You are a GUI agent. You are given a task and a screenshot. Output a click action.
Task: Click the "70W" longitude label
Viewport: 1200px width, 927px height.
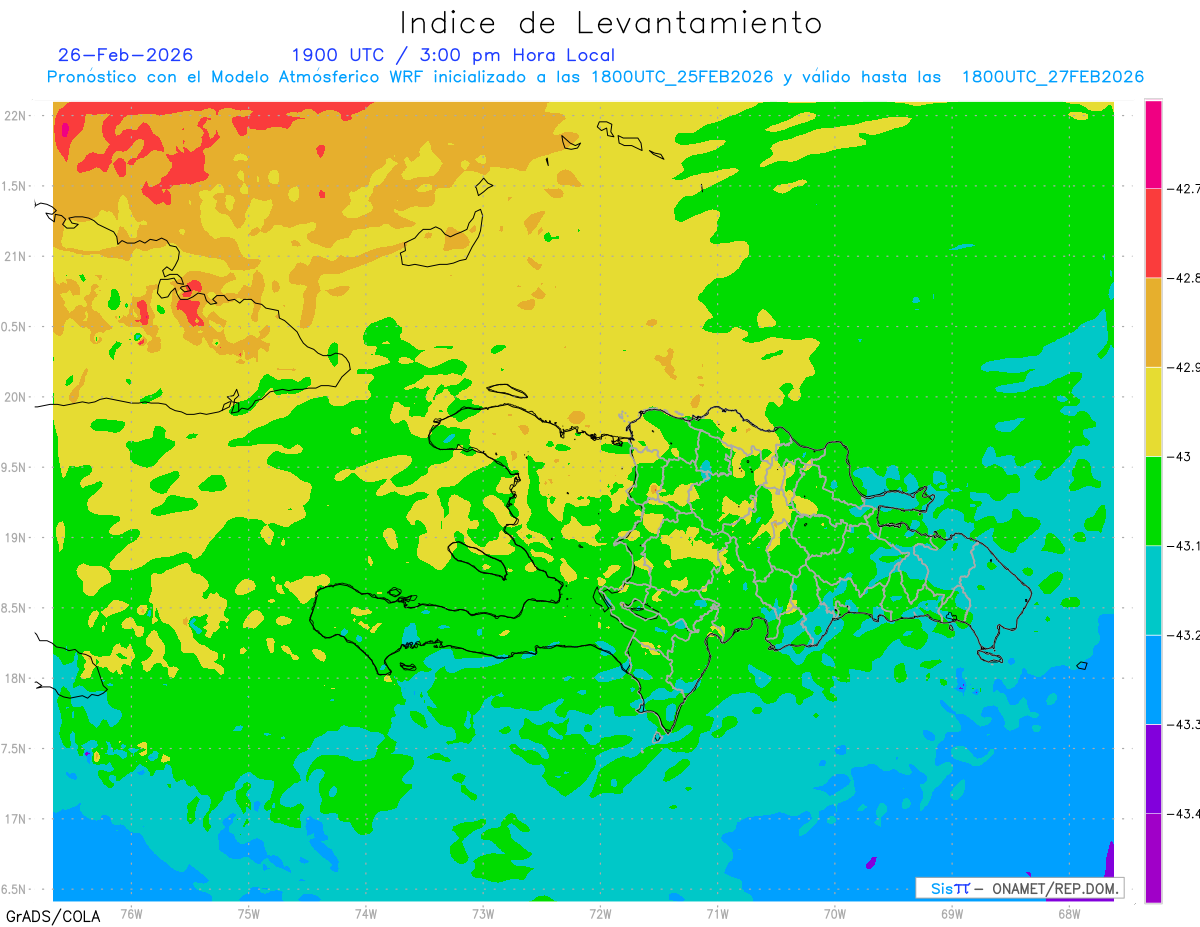[x=834, y=913]
